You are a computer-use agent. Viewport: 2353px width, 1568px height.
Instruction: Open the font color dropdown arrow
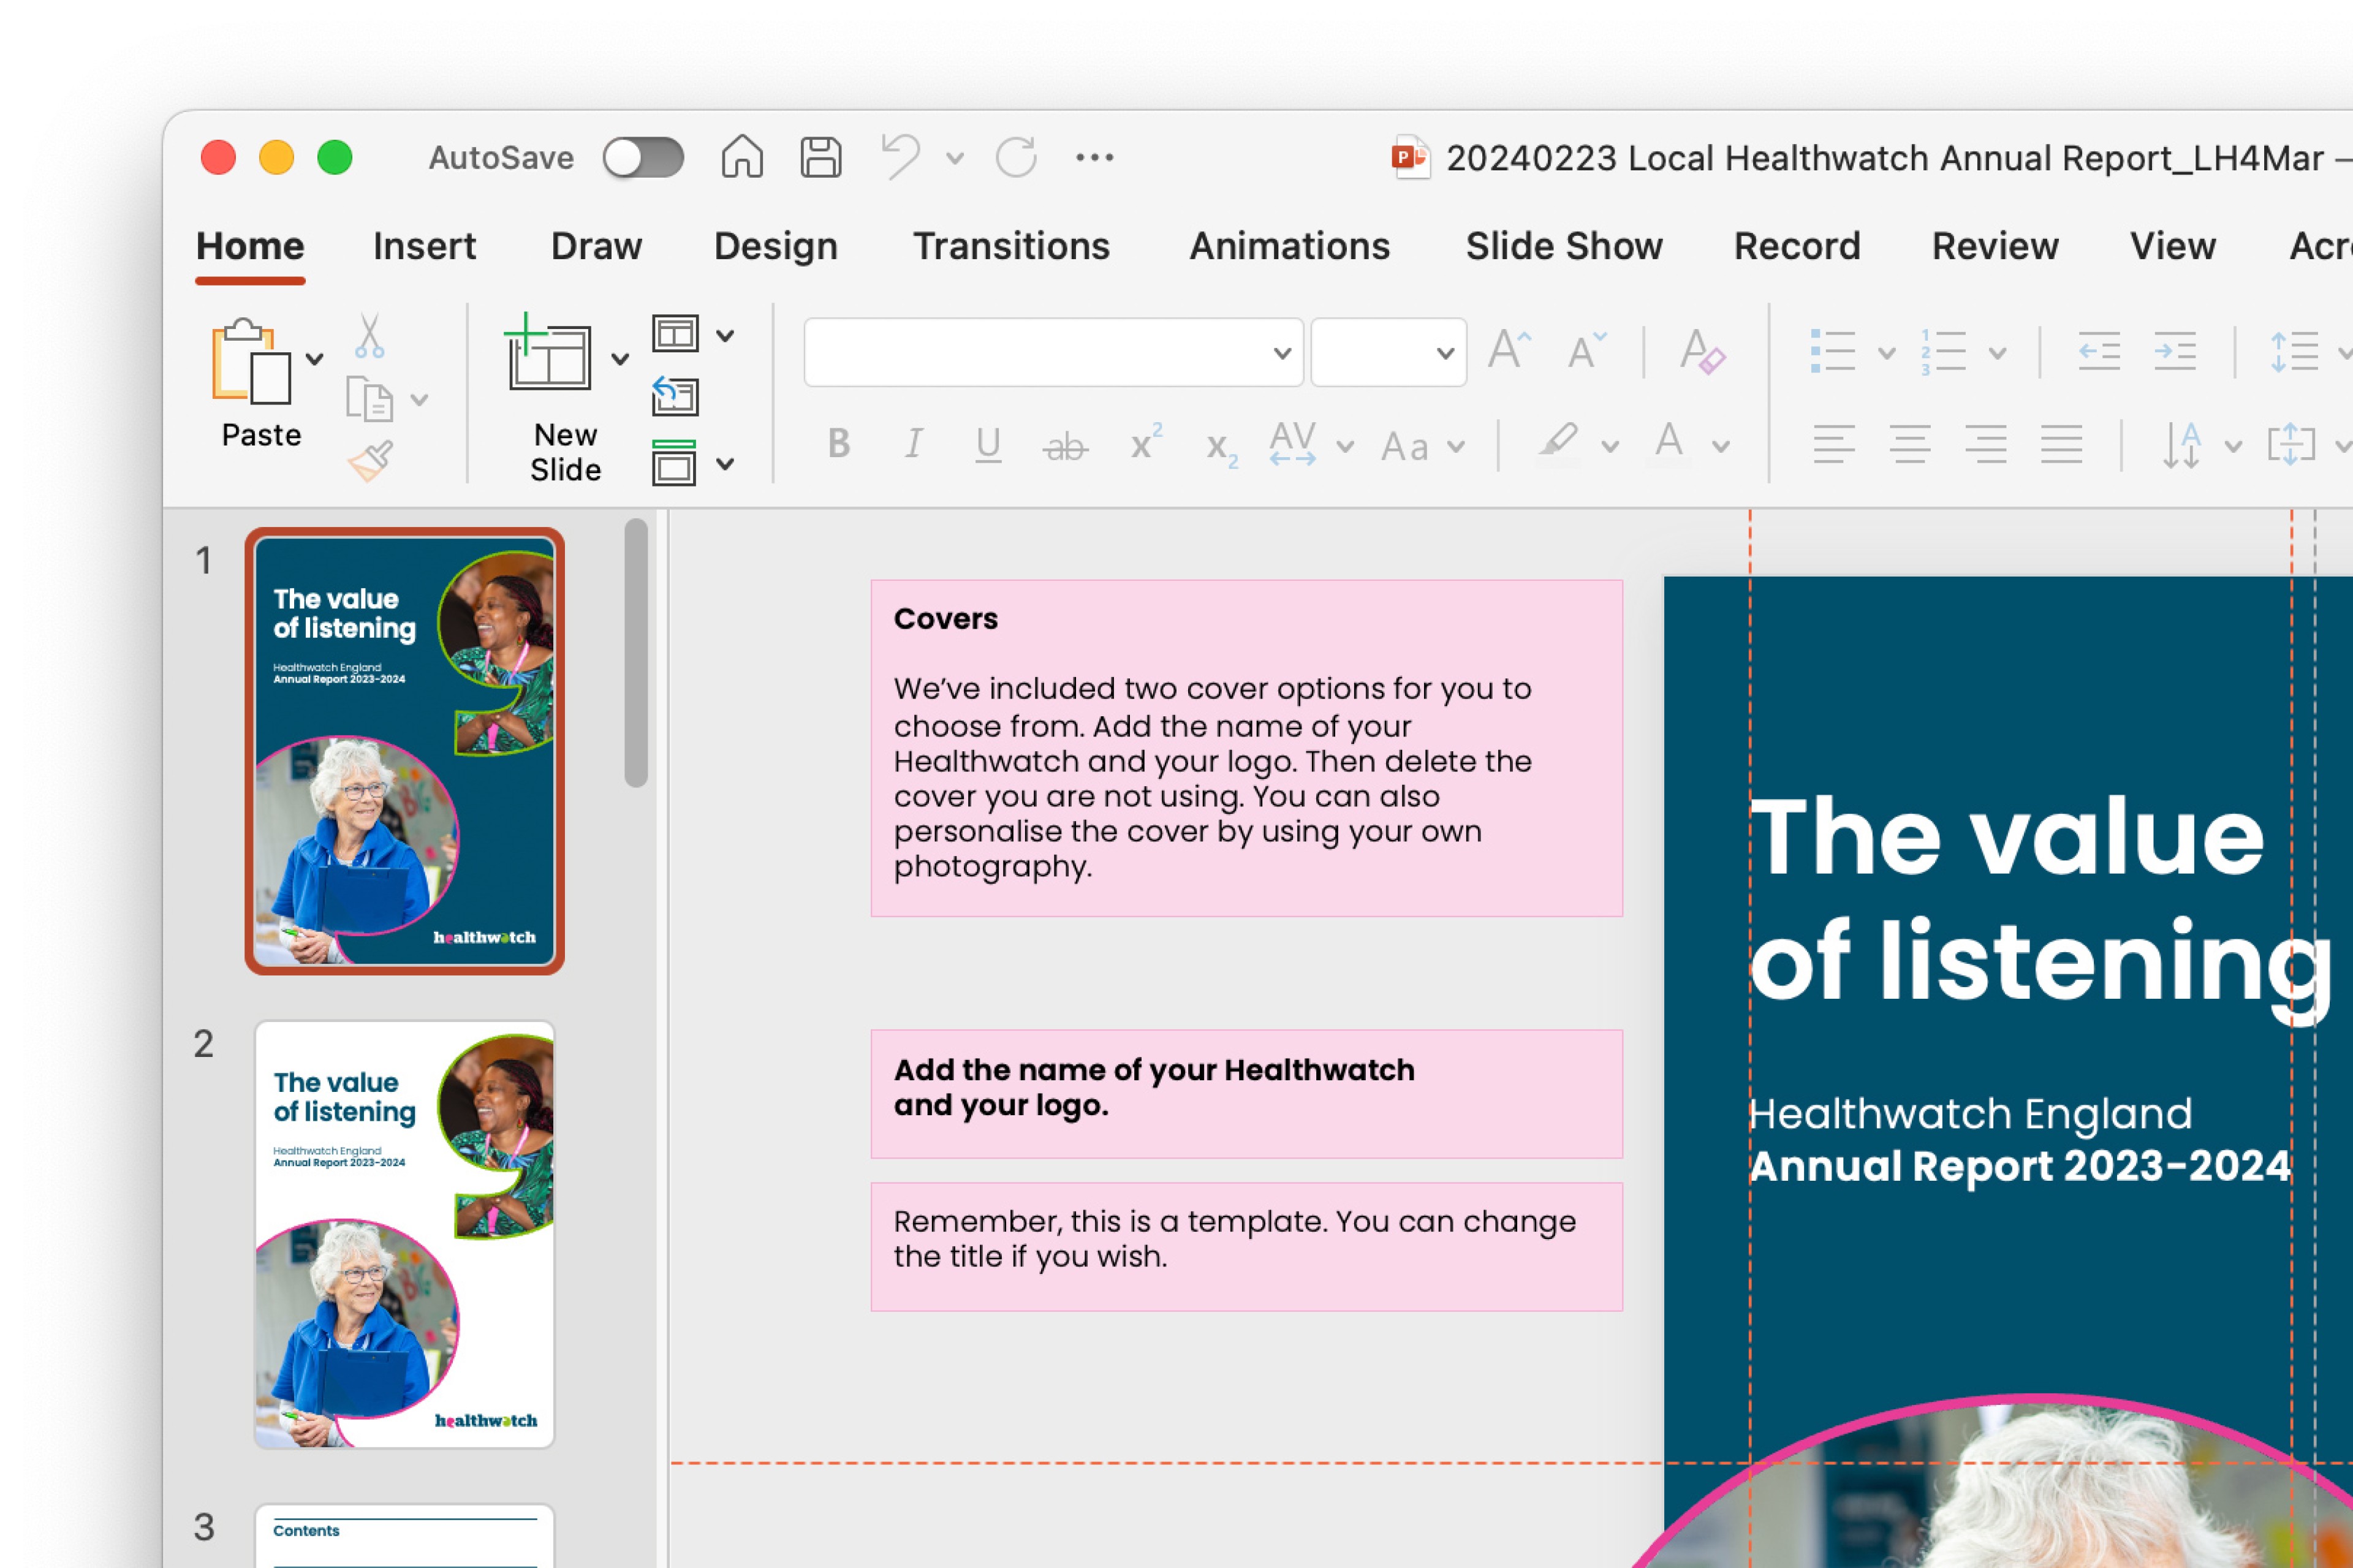pos(1720,447)
